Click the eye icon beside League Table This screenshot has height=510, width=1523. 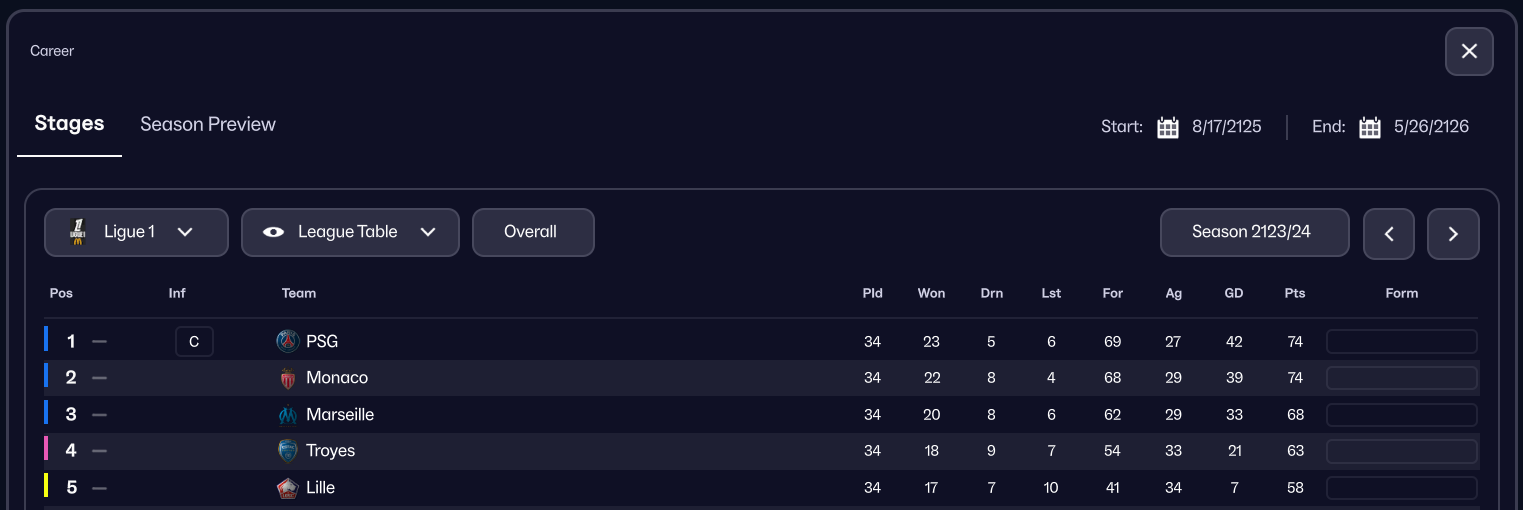click(273, 232)
